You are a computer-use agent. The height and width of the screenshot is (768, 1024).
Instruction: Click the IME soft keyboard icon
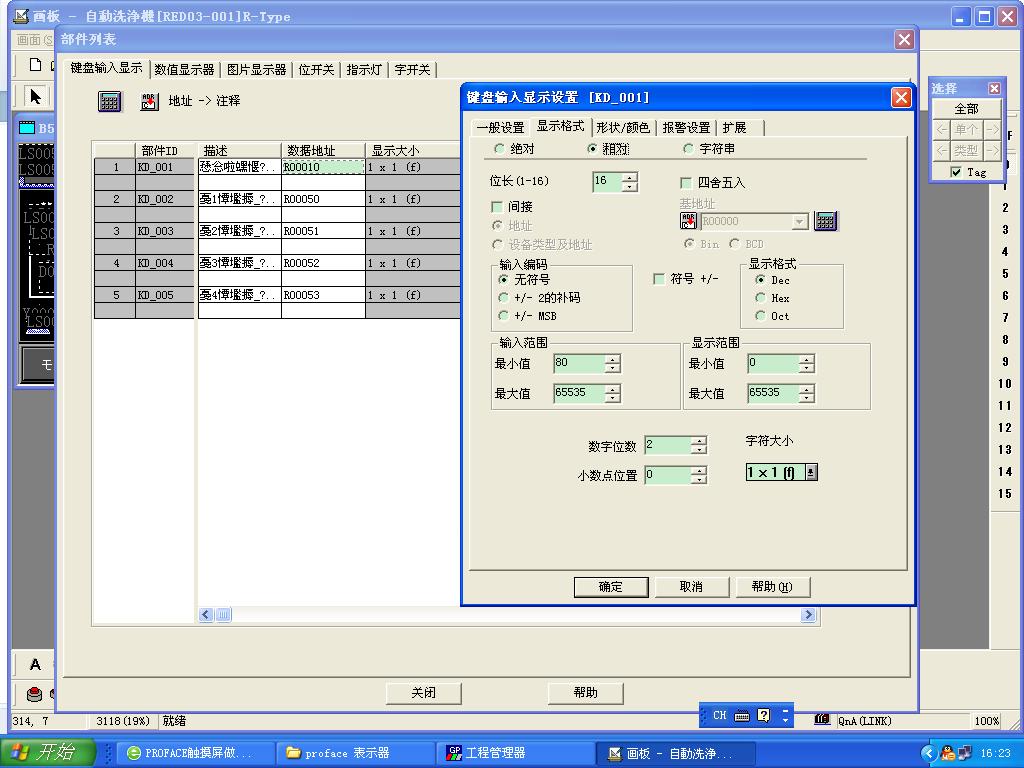[742, 716]
